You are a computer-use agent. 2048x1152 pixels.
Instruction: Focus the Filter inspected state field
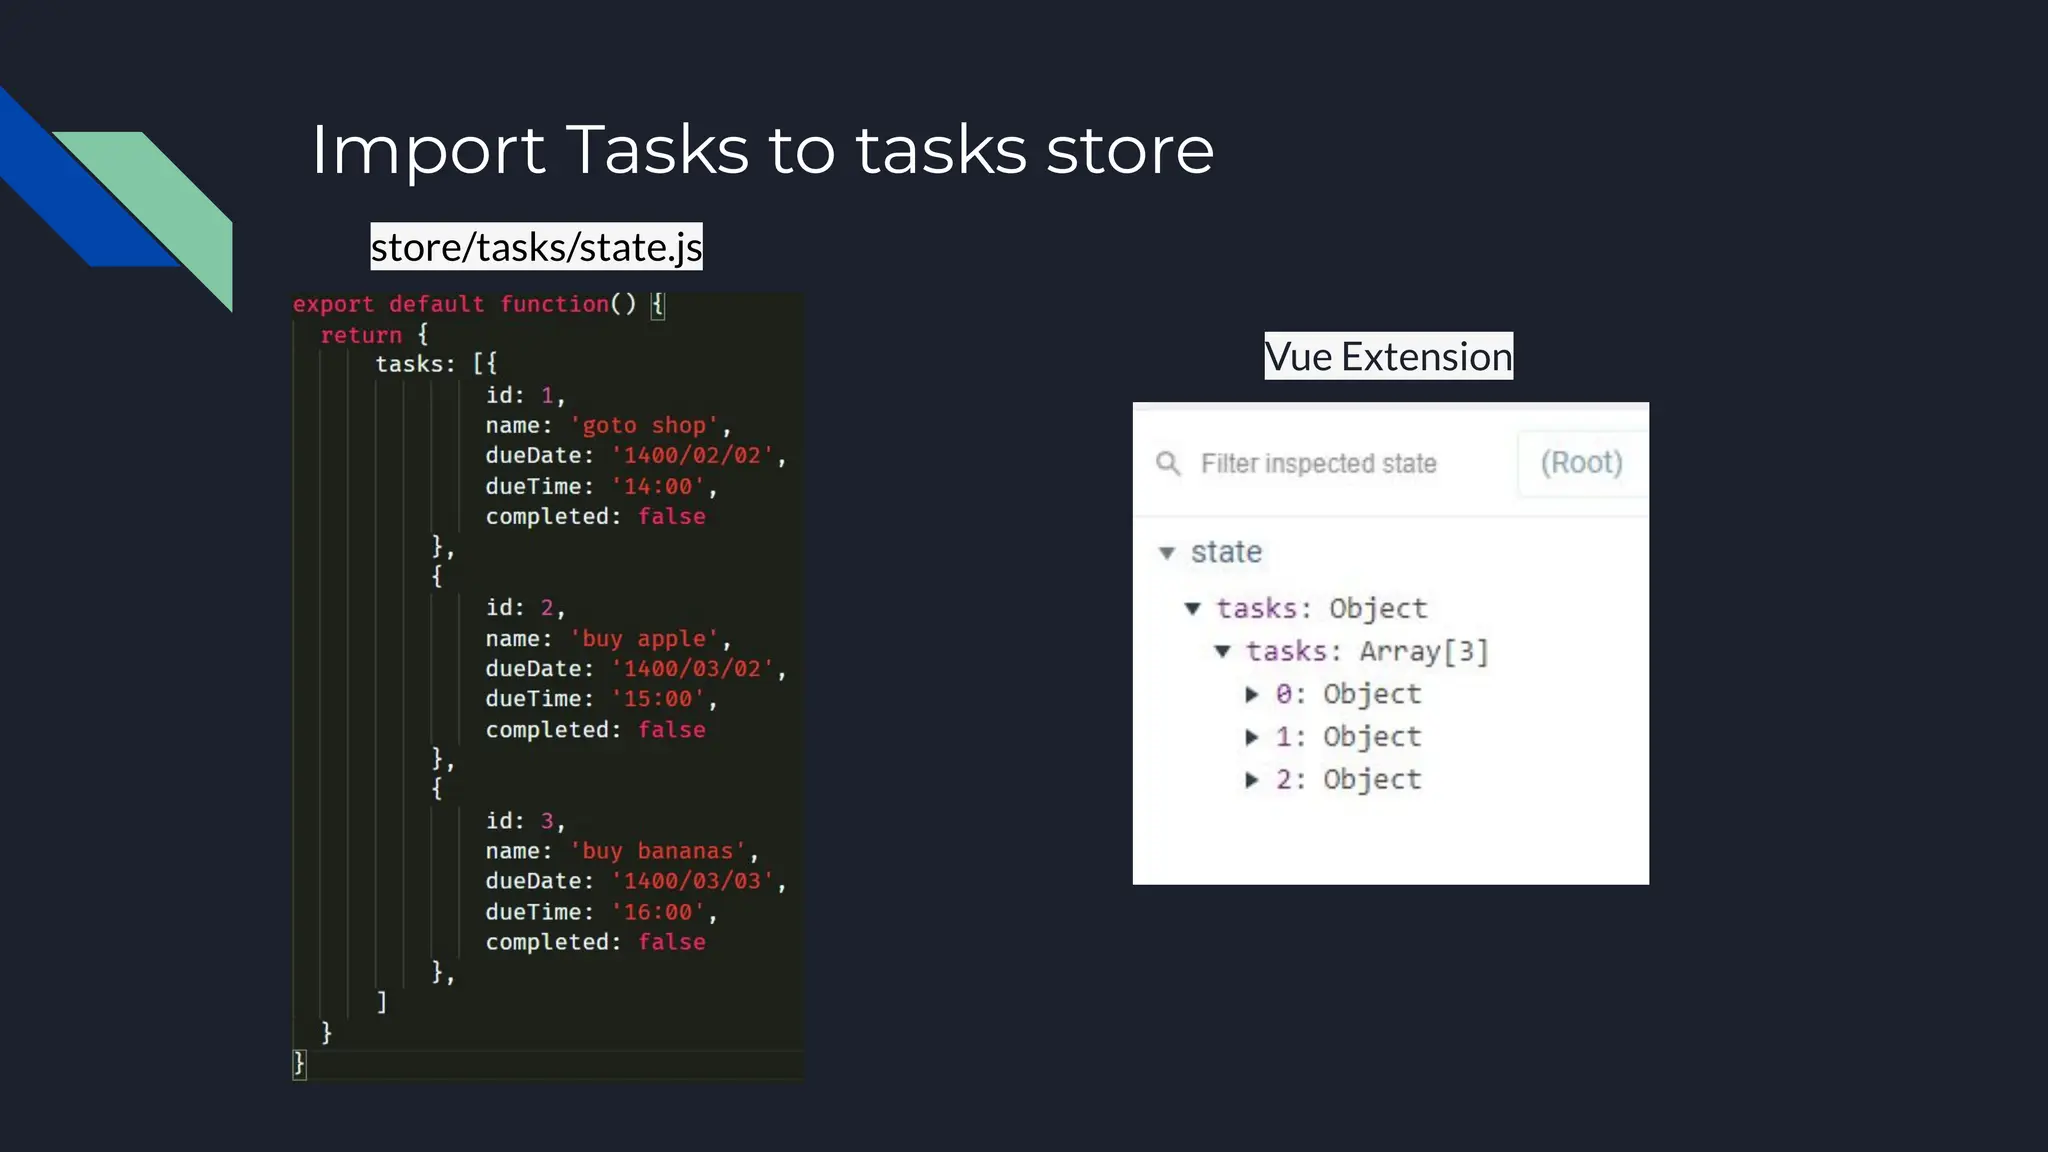point(1318,463)
